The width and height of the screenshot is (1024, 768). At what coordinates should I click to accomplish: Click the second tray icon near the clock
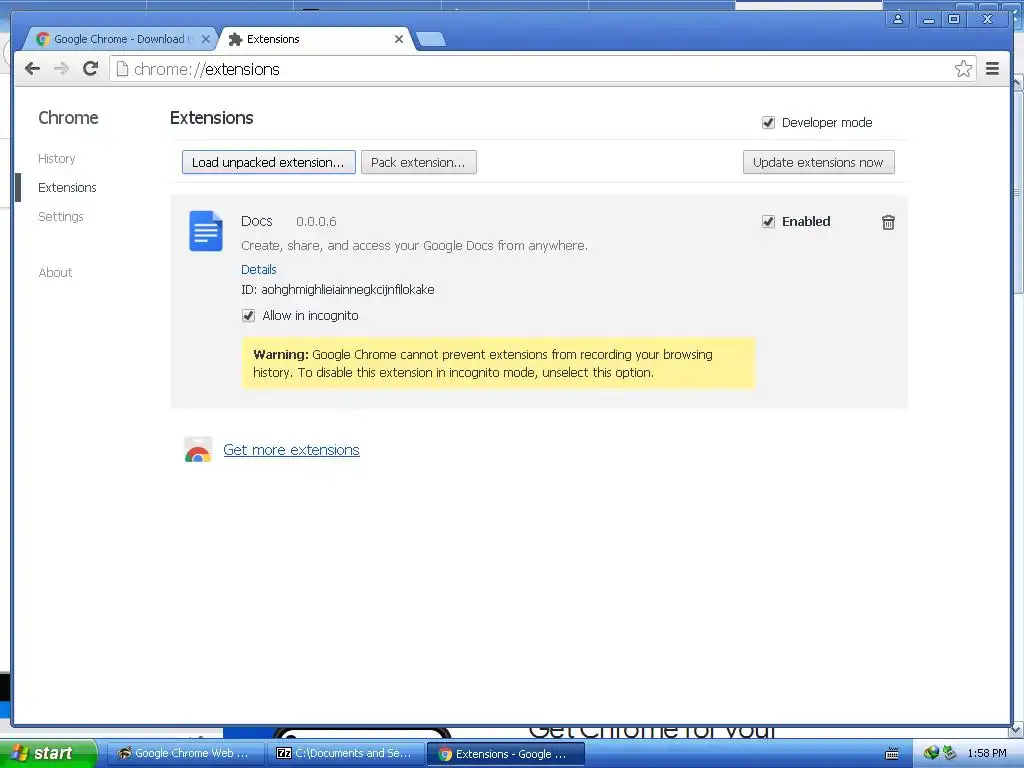[x=949, y=753]
